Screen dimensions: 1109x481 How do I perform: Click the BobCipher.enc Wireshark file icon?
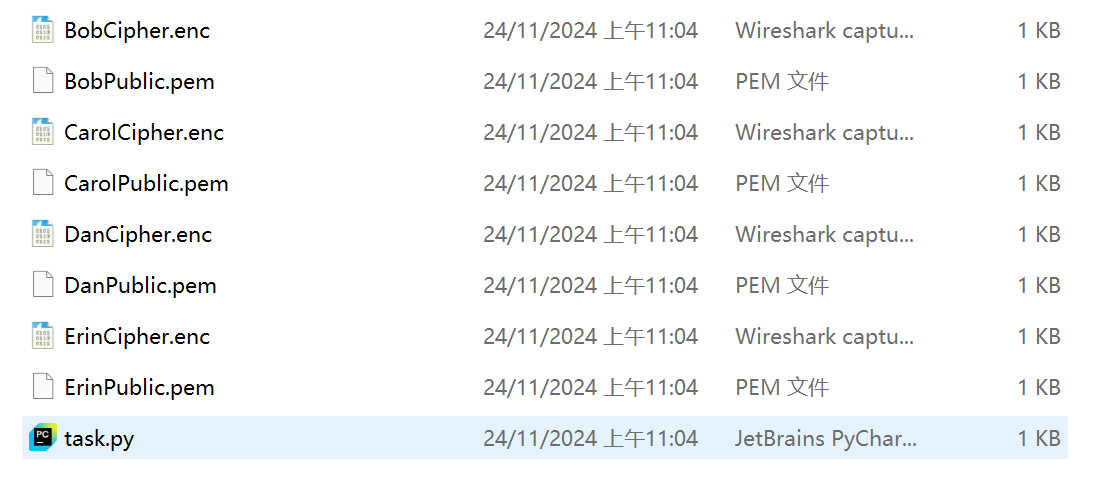click(42, 30)
